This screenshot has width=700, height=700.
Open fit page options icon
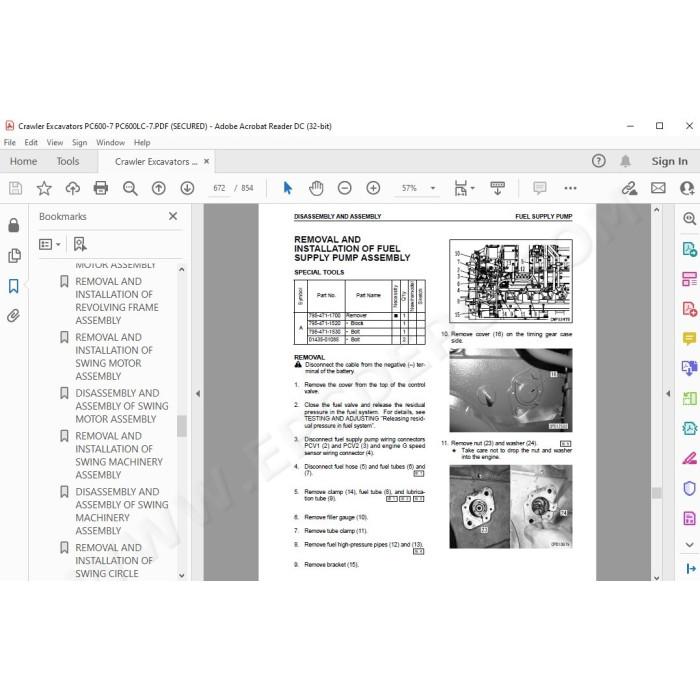464,188
